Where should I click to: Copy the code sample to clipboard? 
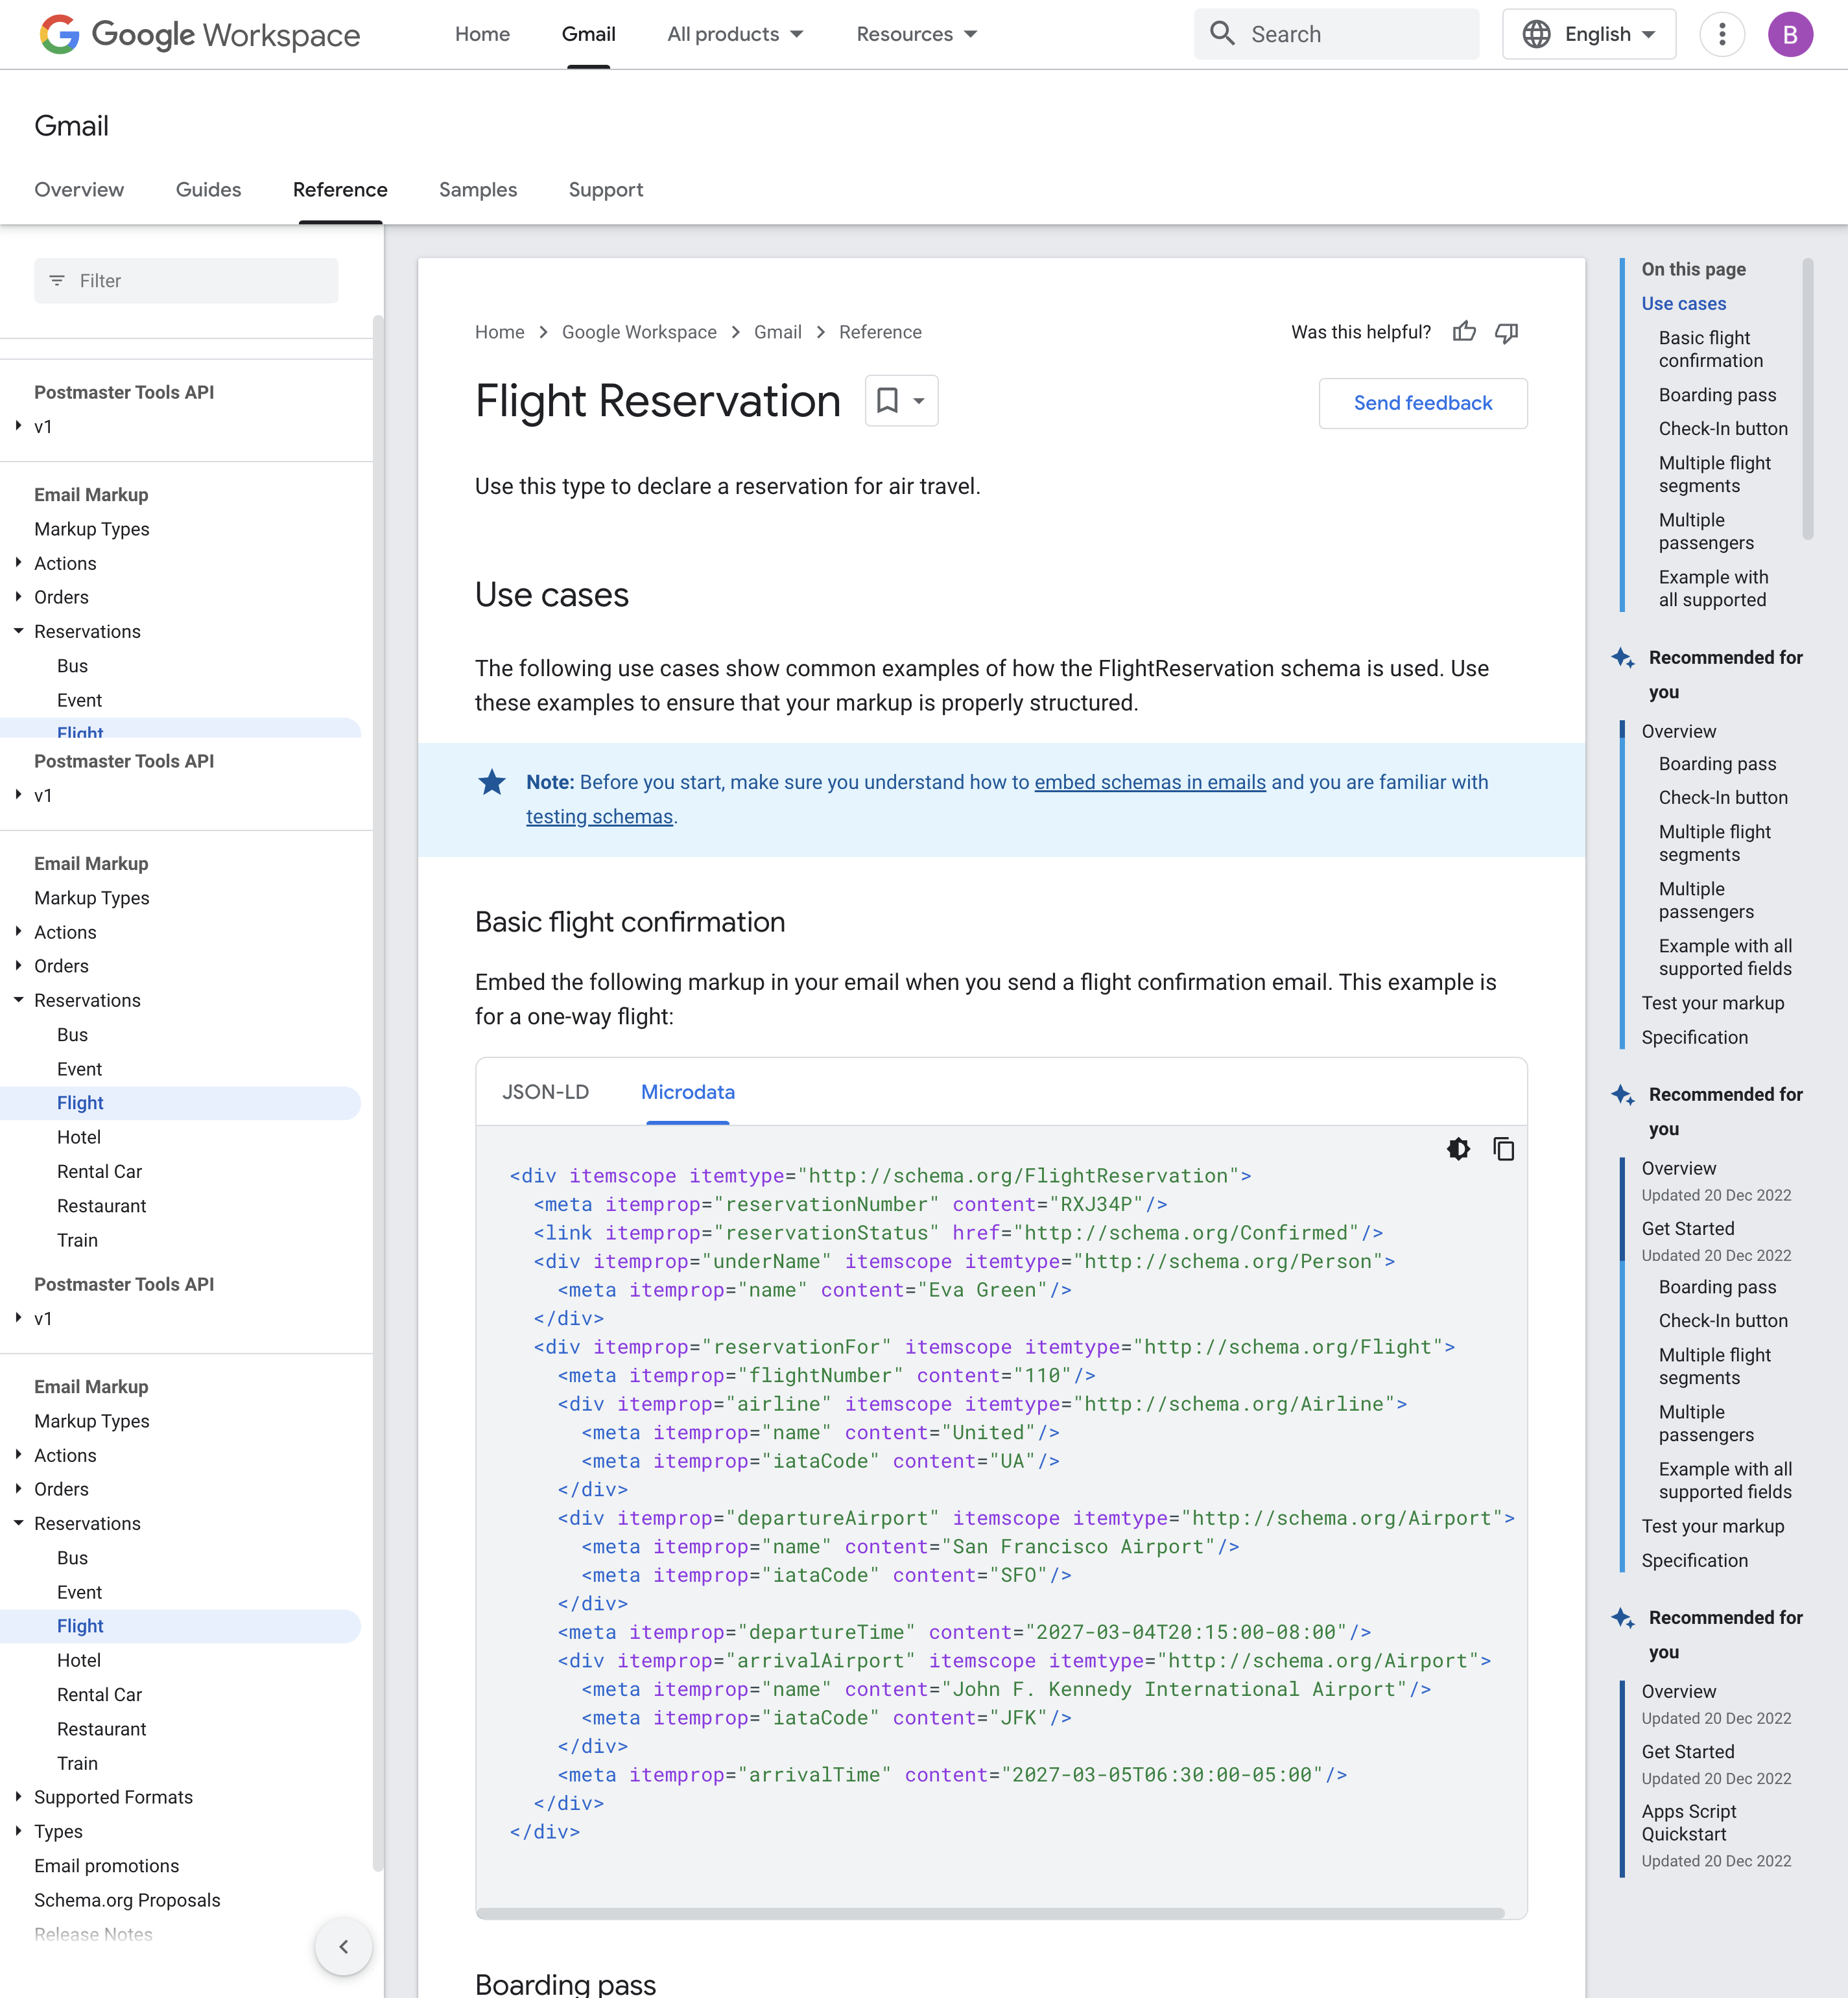[1503, 1149]
